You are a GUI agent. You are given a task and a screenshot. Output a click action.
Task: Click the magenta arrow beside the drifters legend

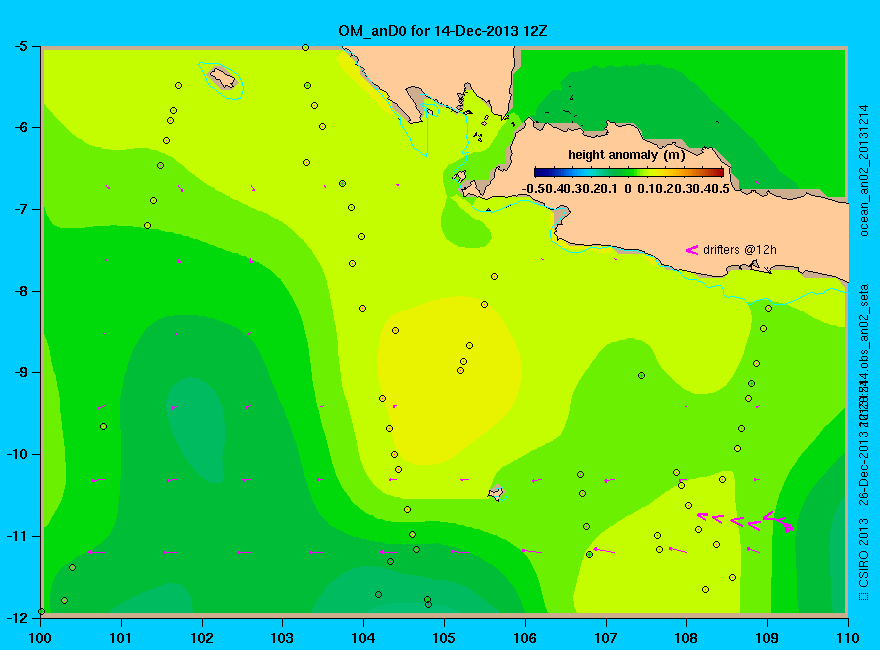click(x=691, y=250)
